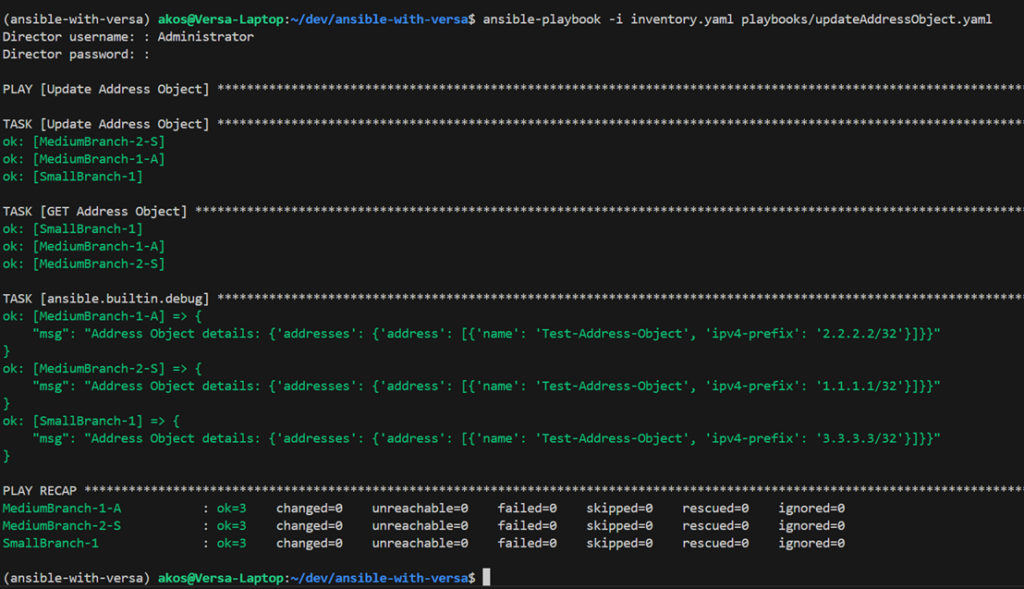Click the '3.3.3.3/32' ipv4-prefix value

click(859, 438)
